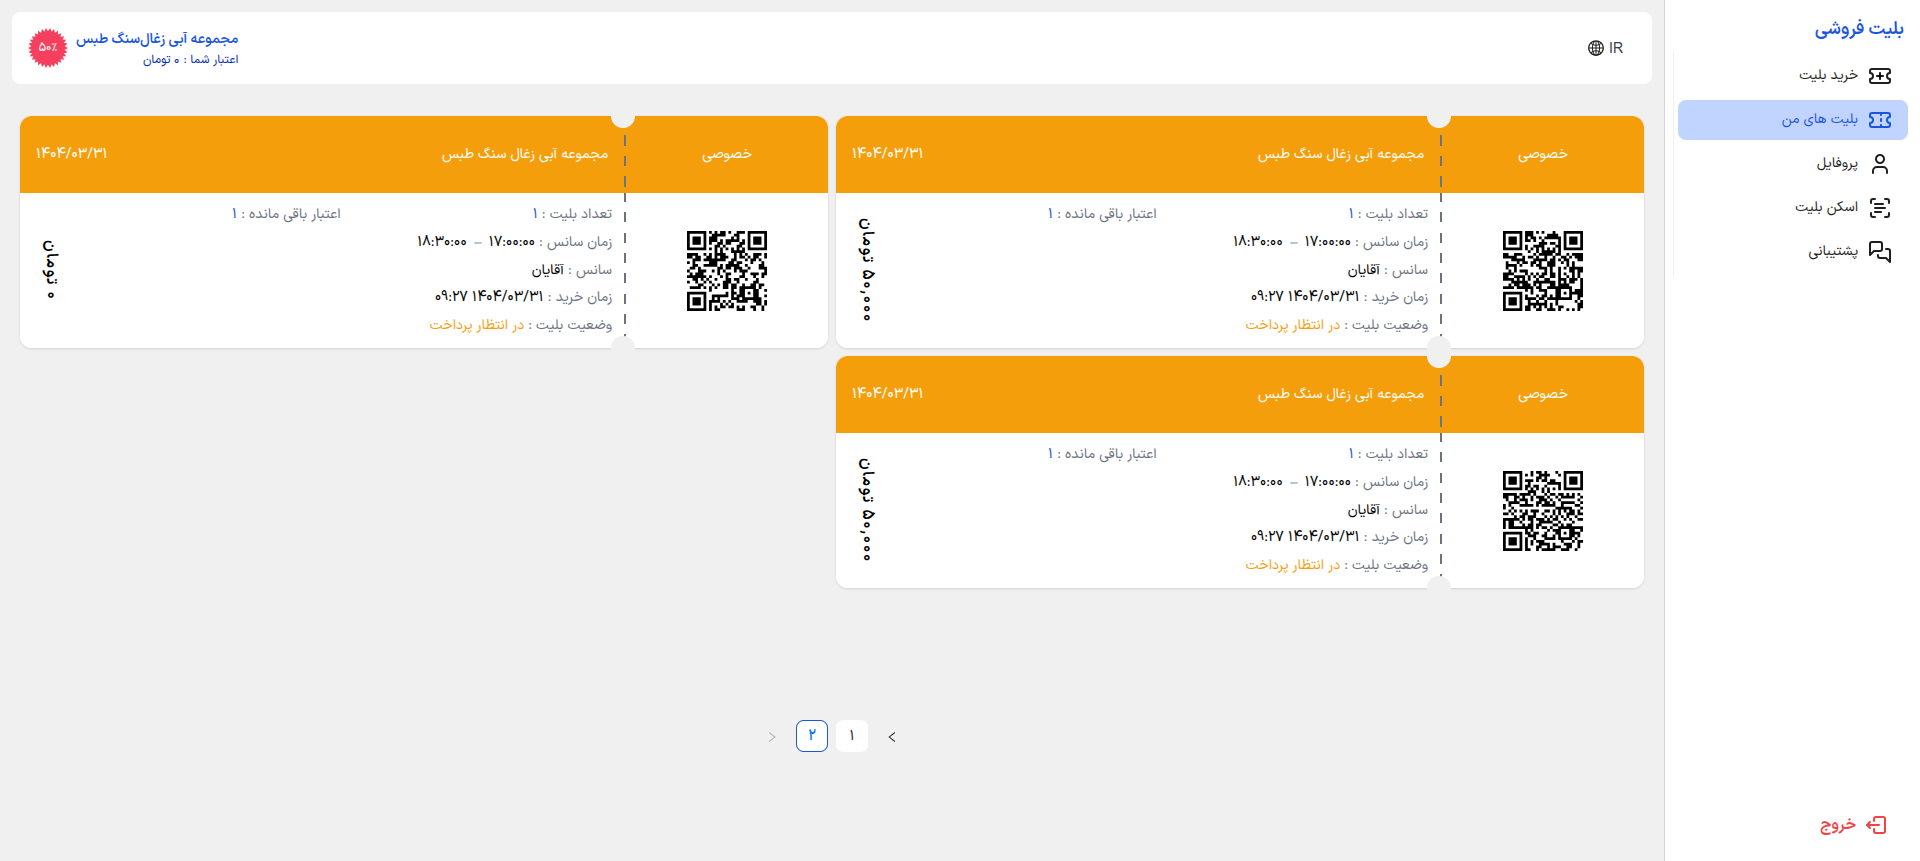Click the profile person icon

point(1879,164)
